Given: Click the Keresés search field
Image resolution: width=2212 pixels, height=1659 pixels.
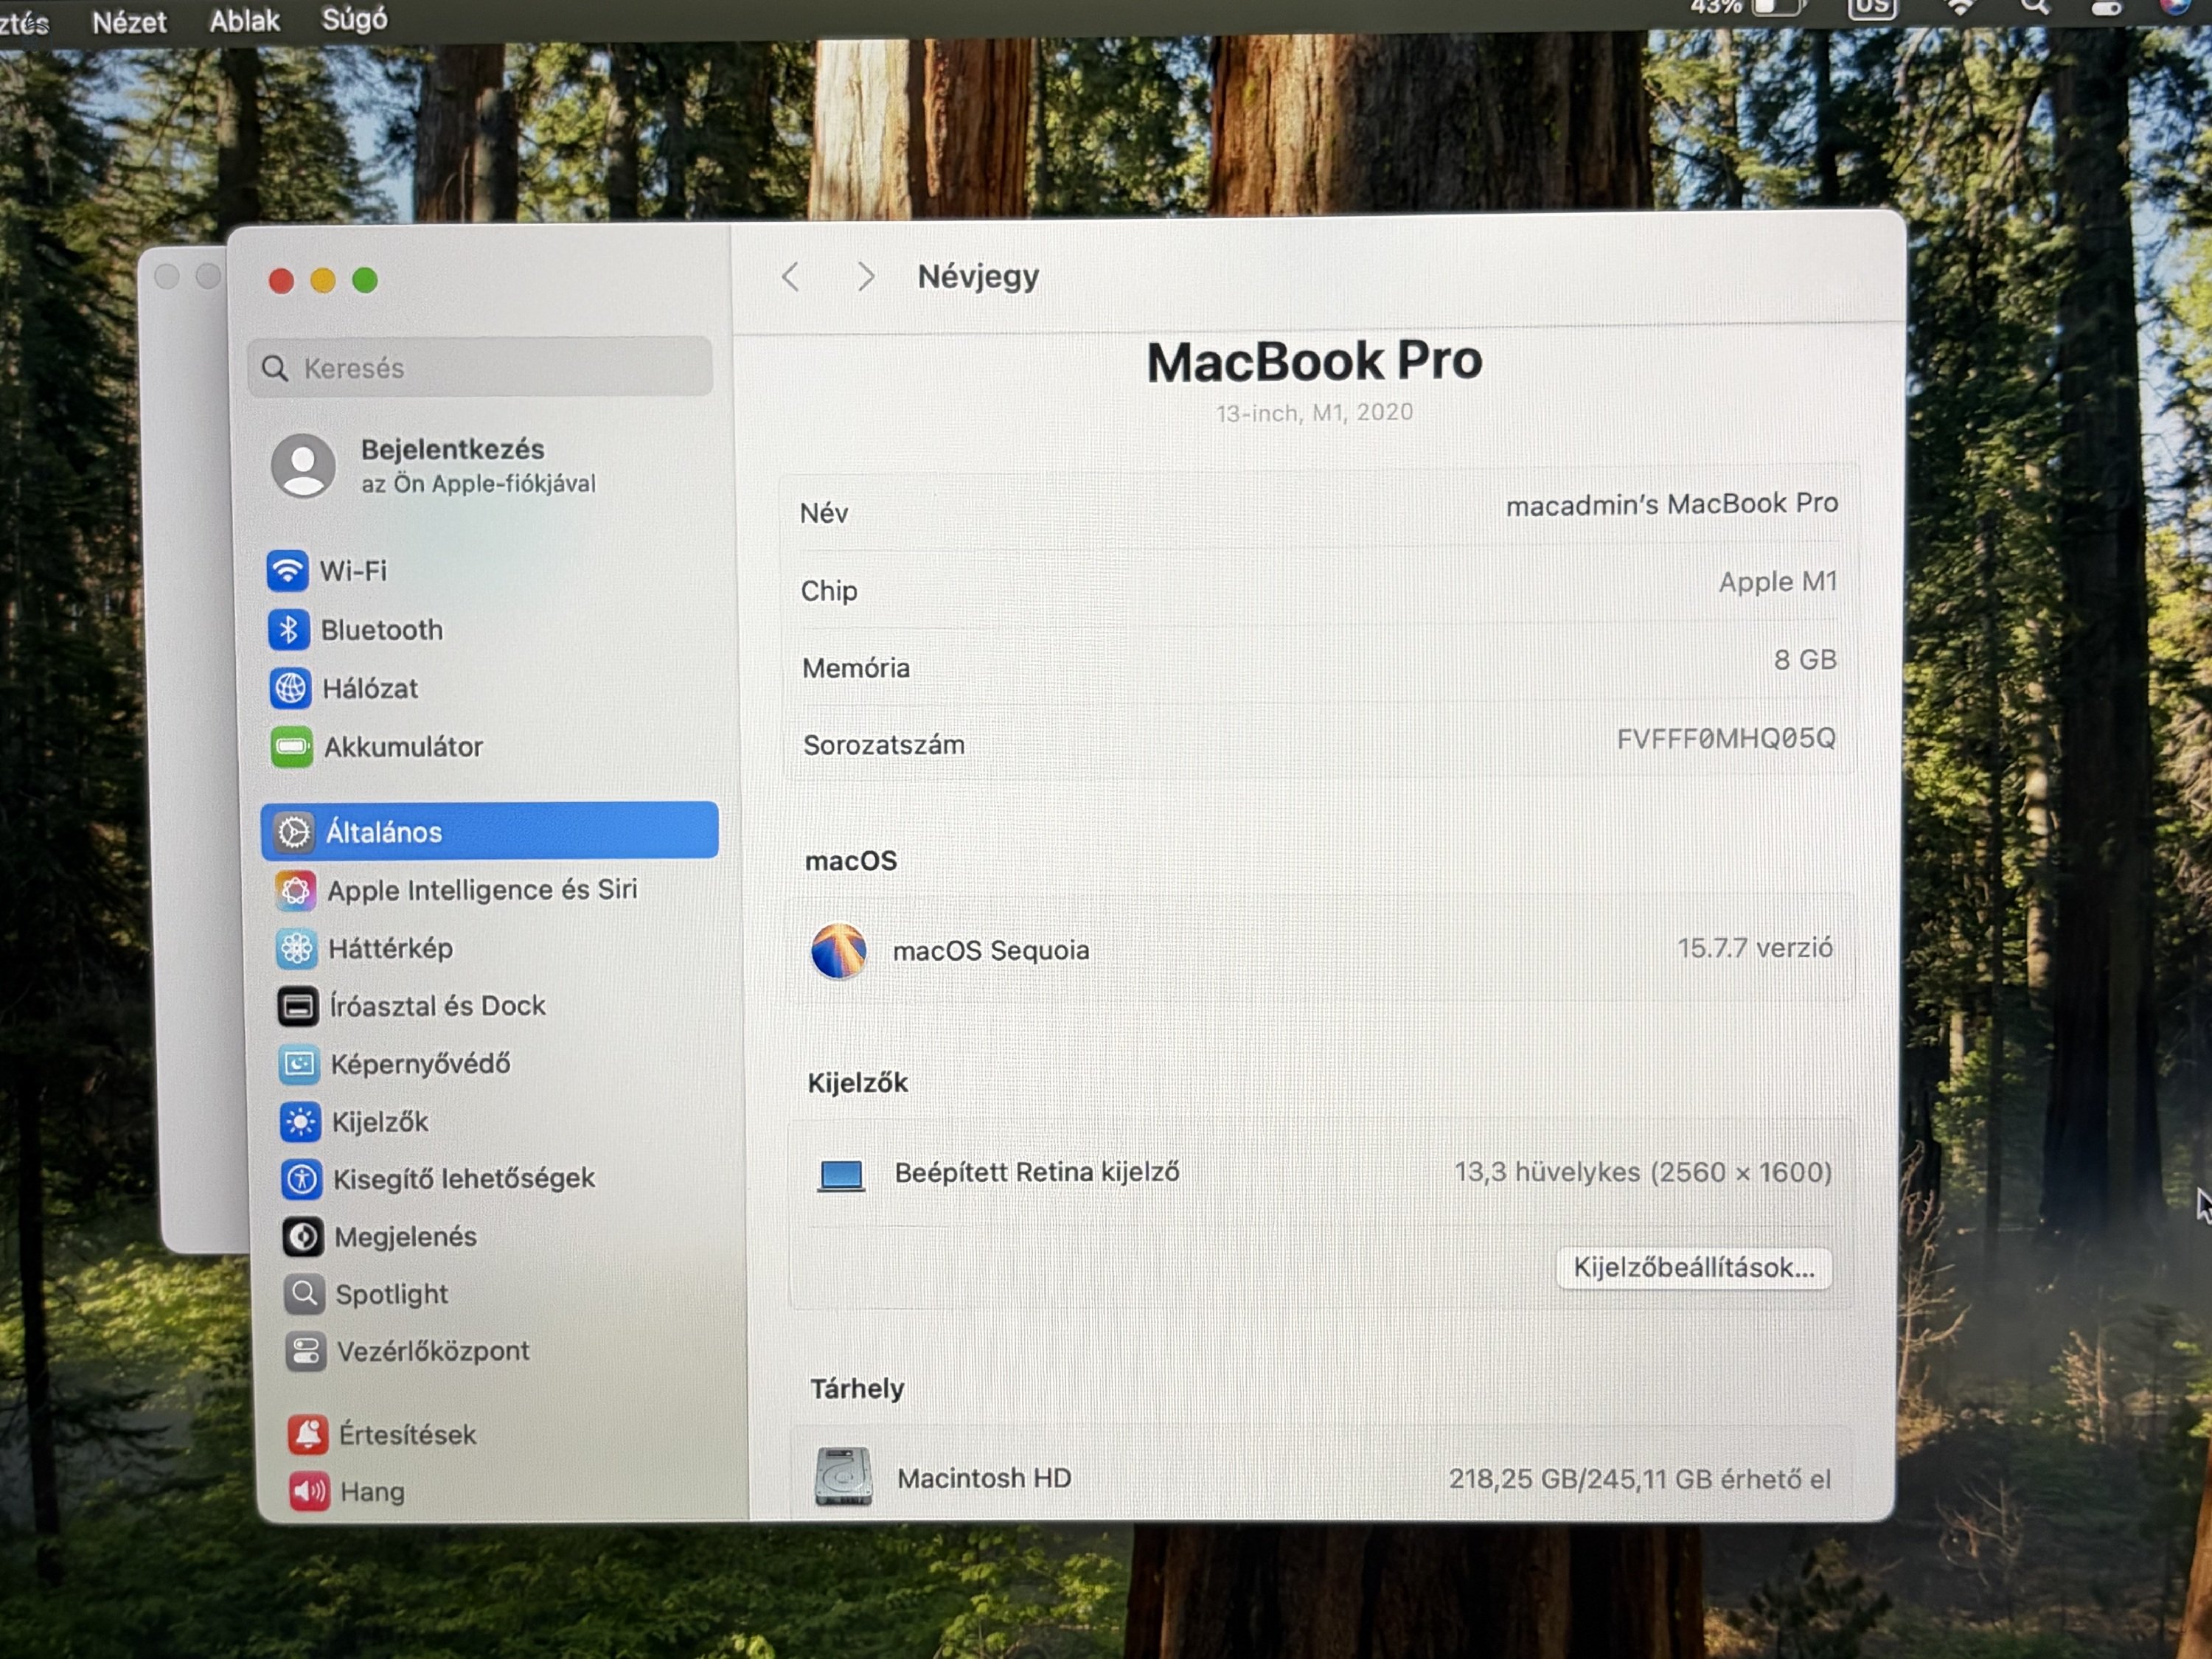Looking at the screenshot, I should pos(480,368).
